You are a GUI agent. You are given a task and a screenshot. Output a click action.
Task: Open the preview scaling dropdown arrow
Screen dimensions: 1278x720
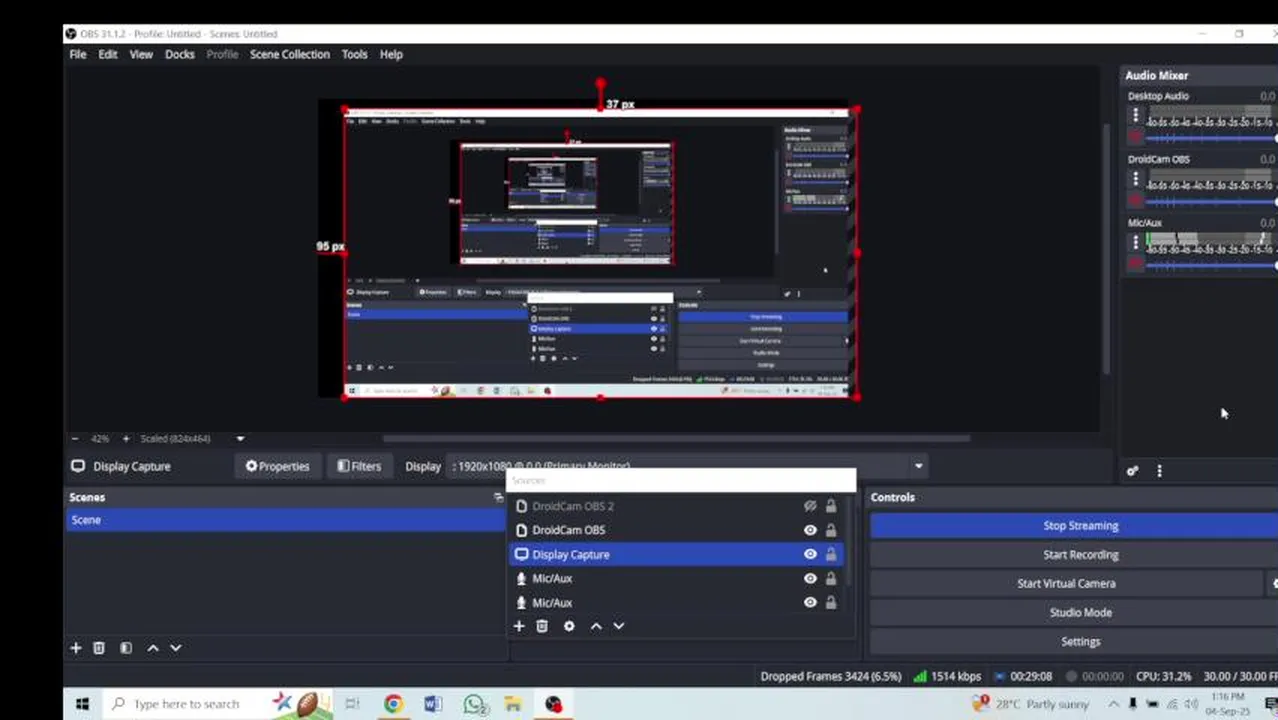[240, 438]
